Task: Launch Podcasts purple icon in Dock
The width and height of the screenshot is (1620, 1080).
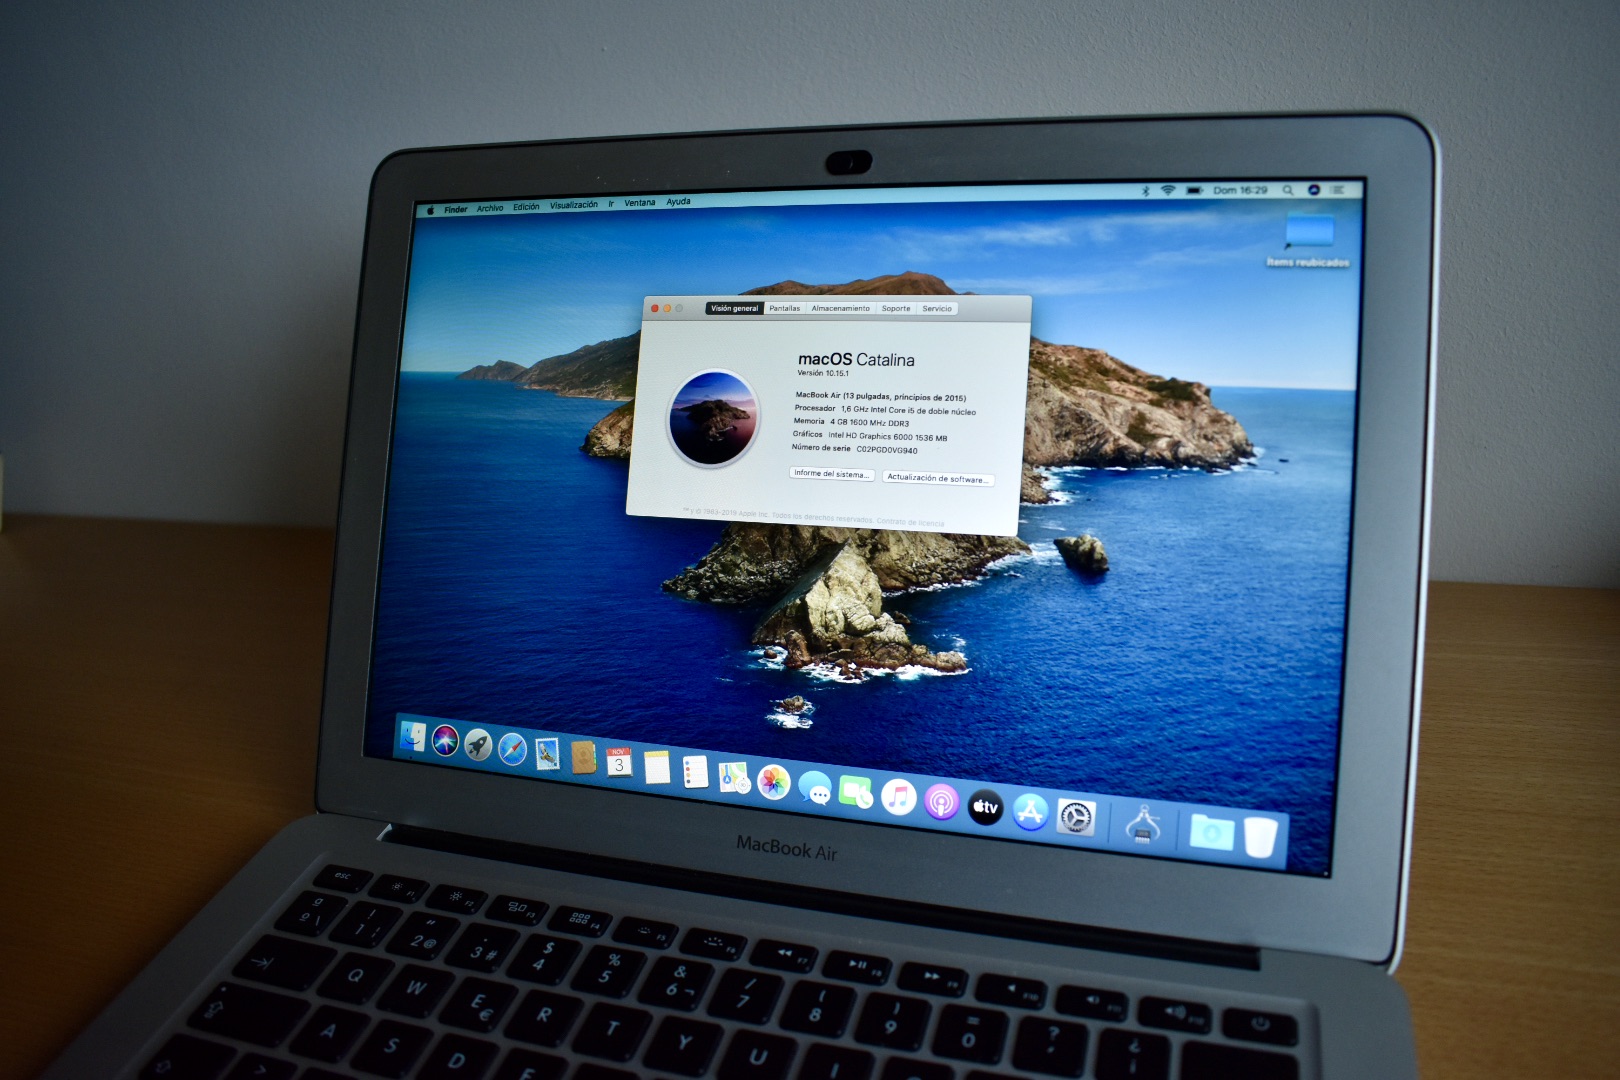Action: (941, 801)
